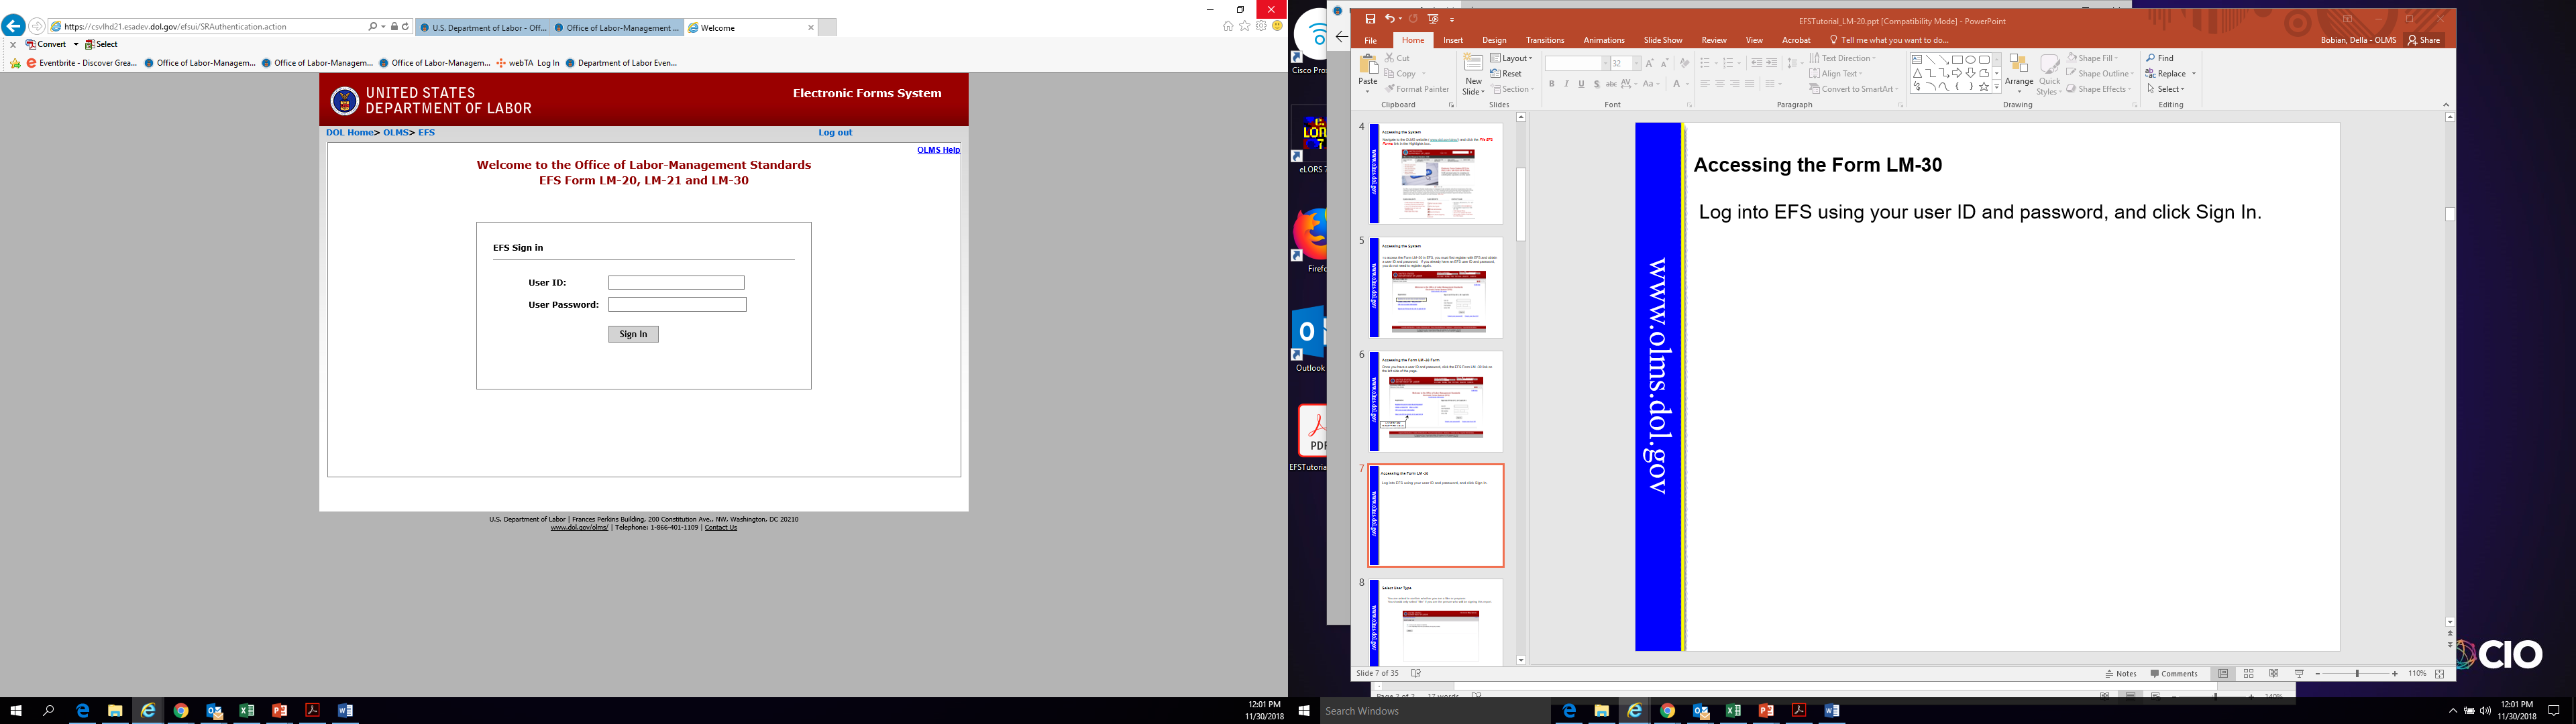Viewport: 2576px width, 724px height.
Task: Toggle the Comments pane
Action: point(2173,674)
